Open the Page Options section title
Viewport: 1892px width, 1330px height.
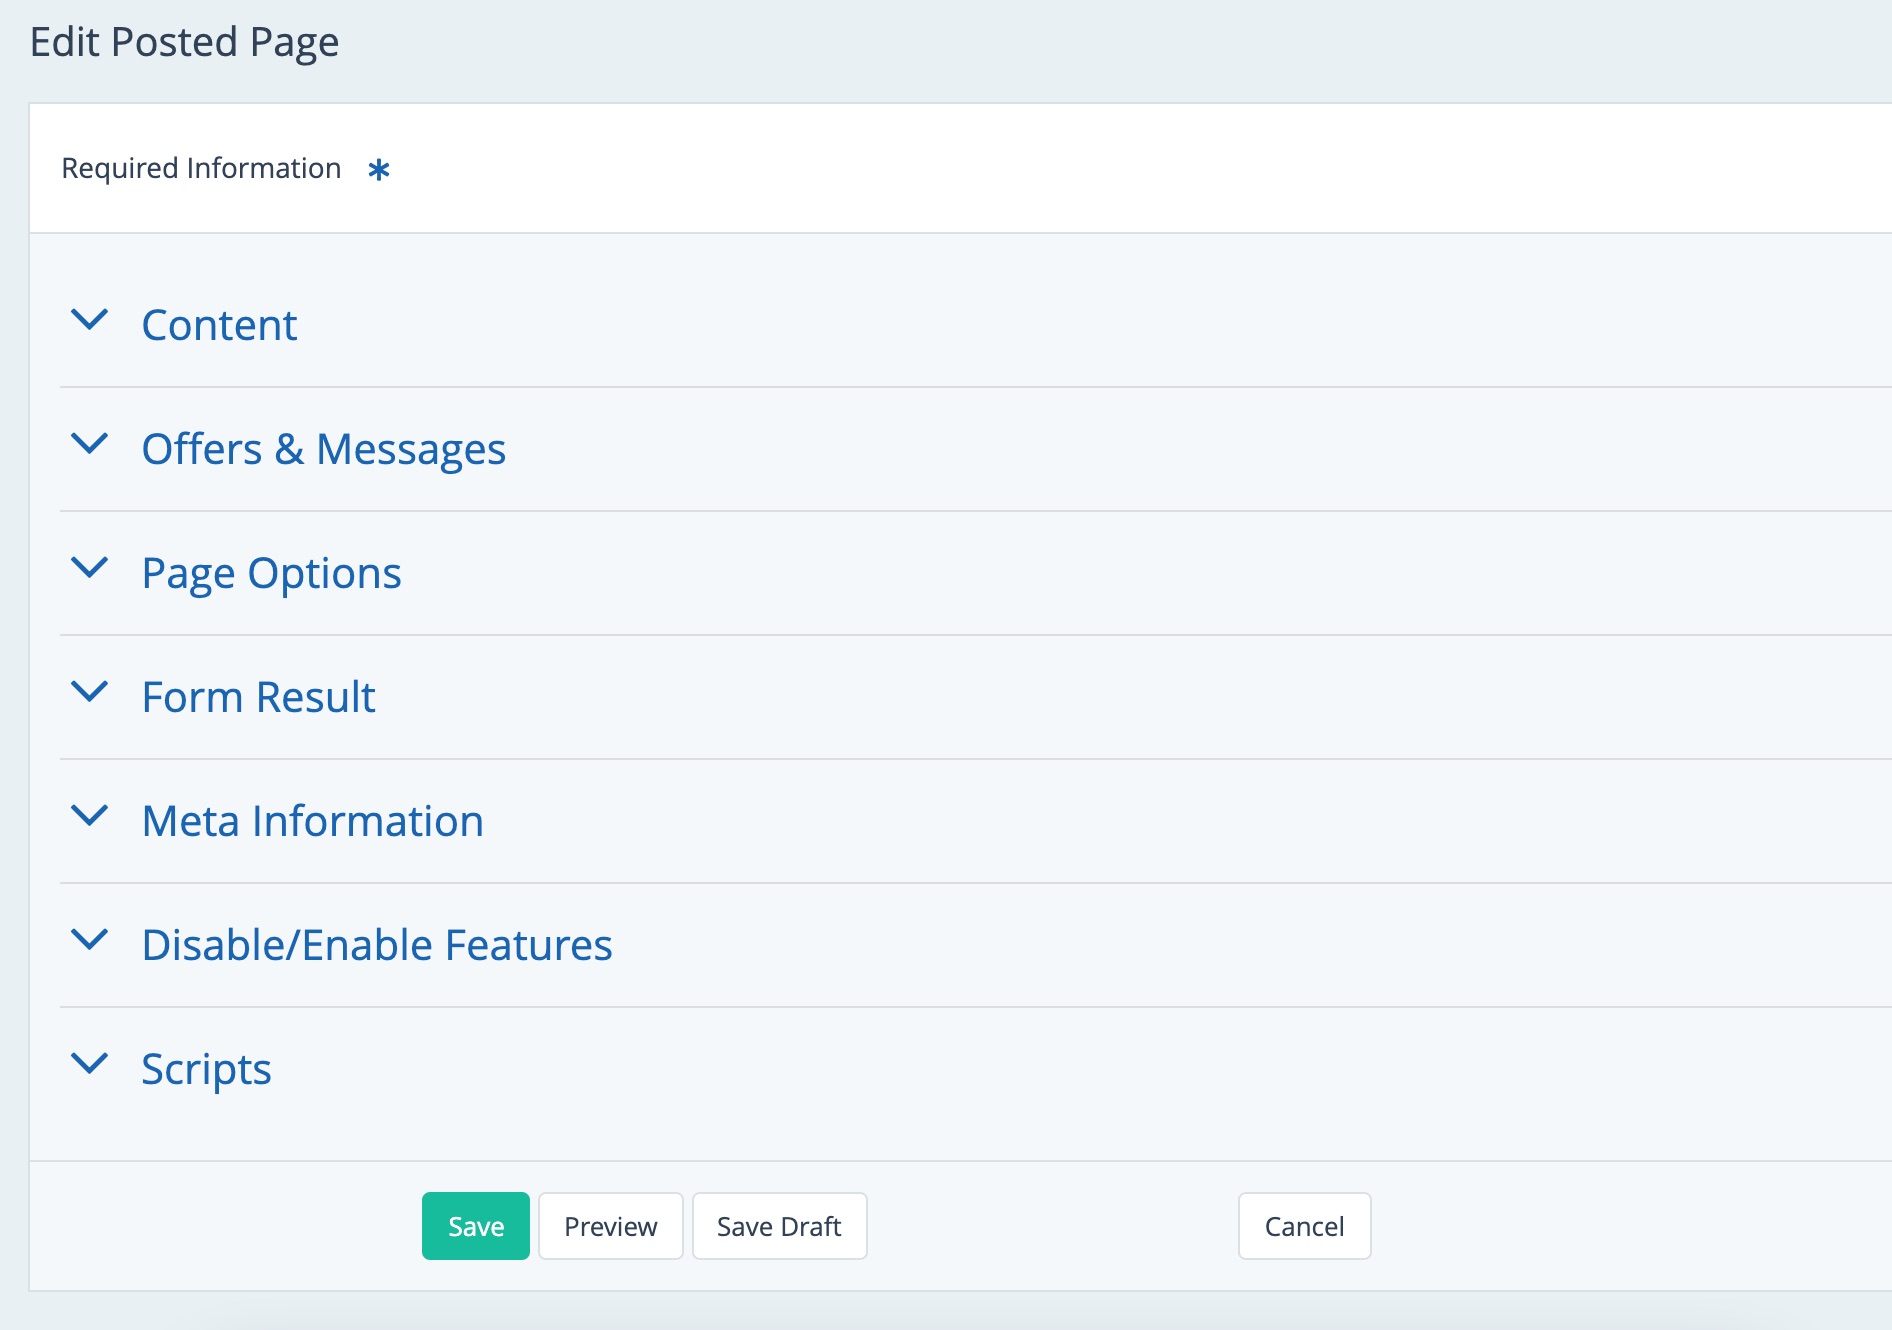[x=271, y=573]
